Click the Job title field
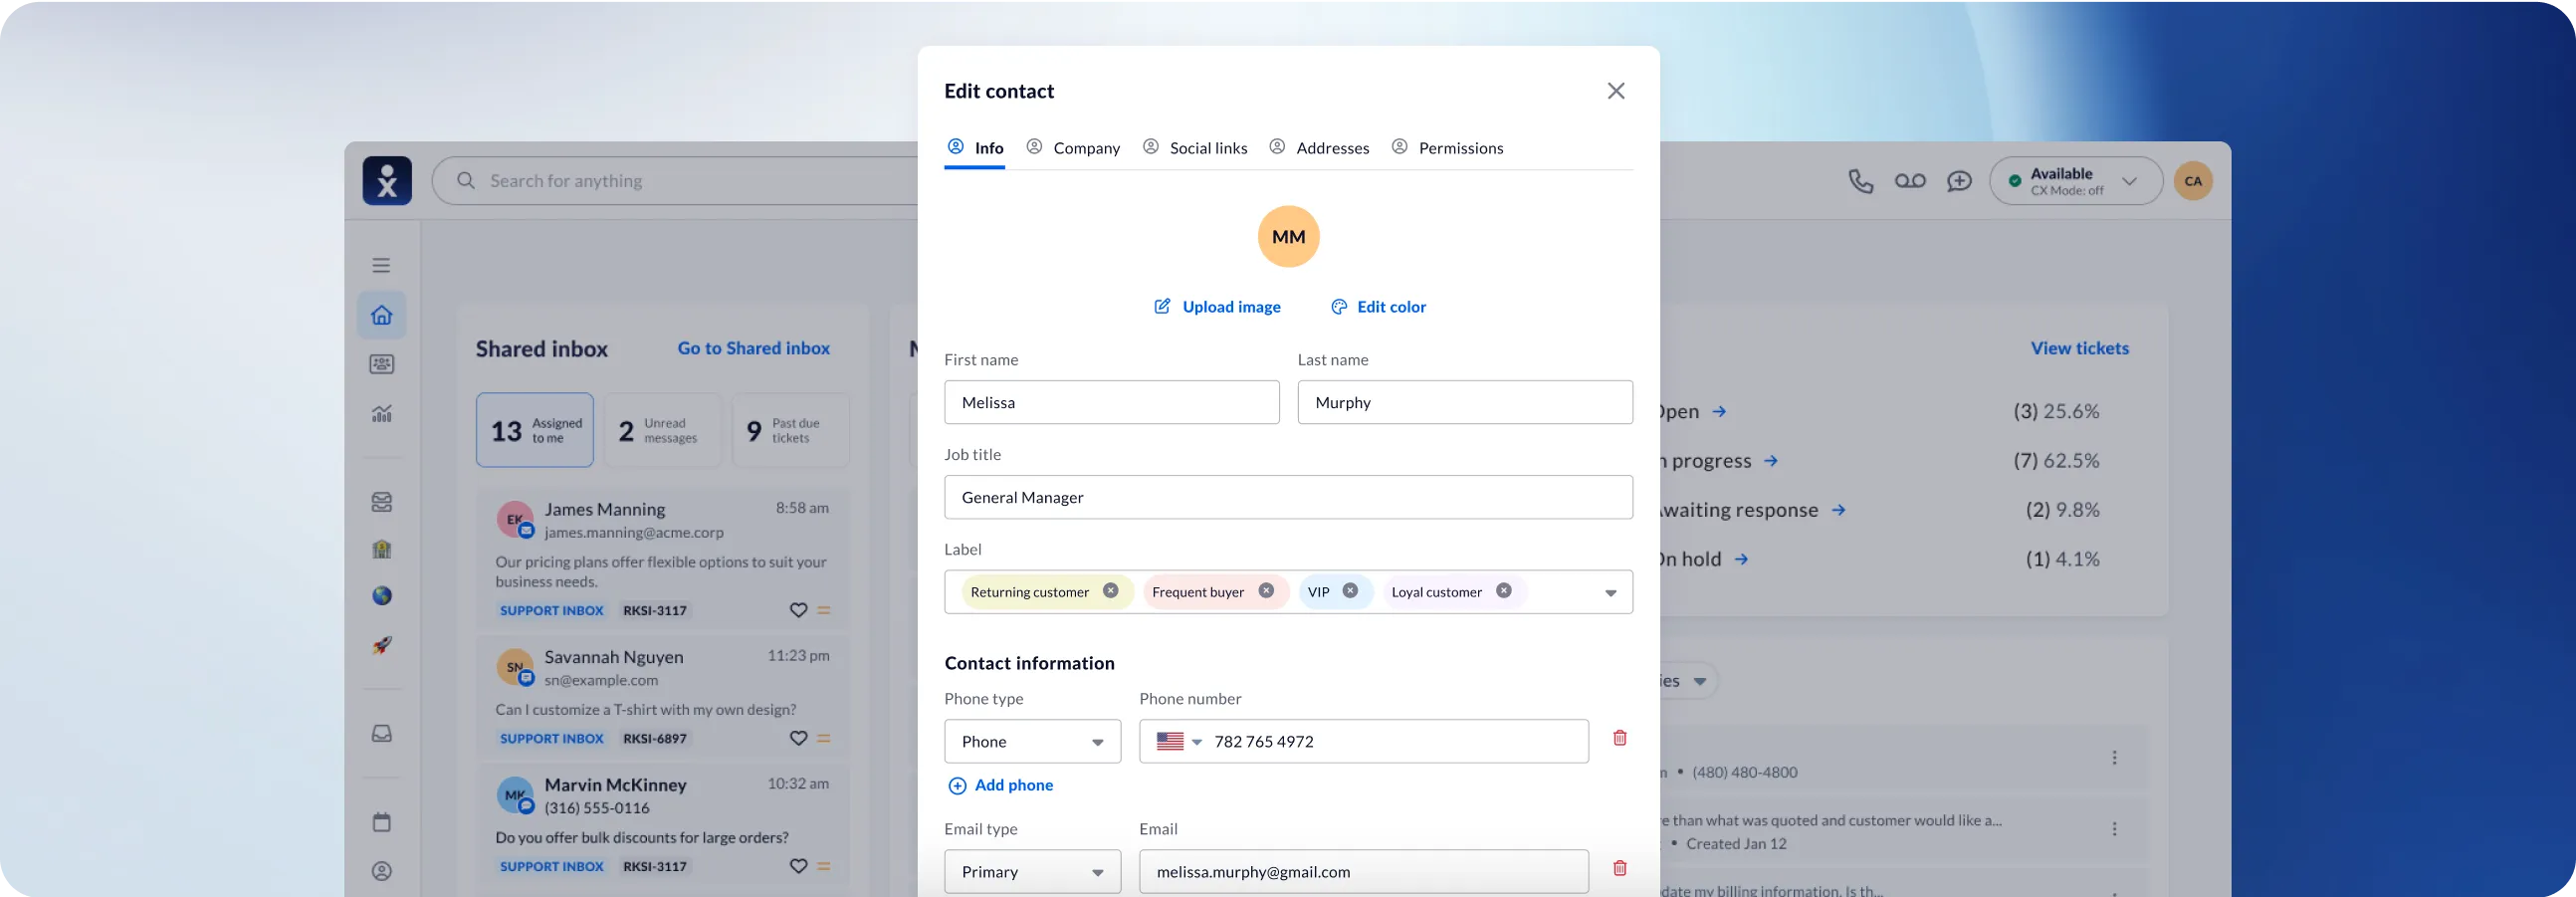 pyautogui.click(x=1288, y=497)
